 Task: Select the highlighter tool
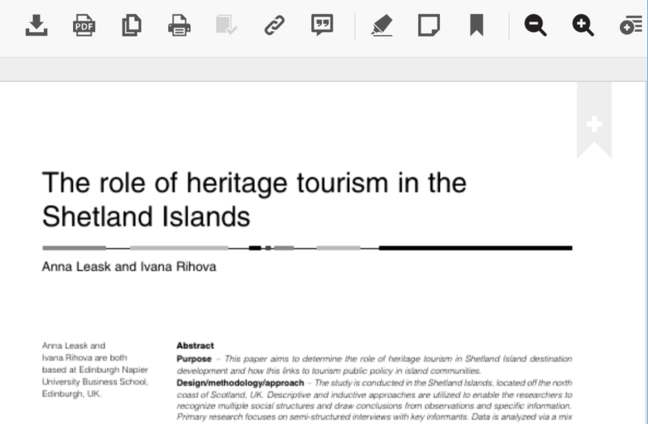point(381,25)
